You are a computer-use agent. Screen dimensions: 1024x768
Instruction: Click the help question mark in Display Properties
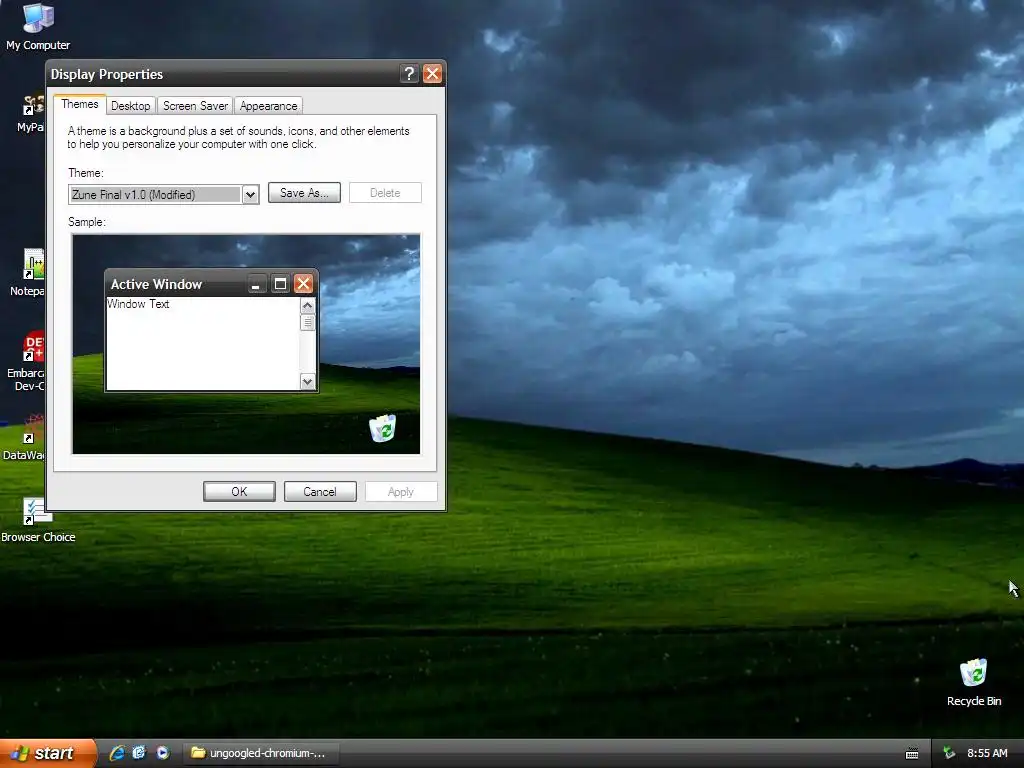tap(409, 74)
